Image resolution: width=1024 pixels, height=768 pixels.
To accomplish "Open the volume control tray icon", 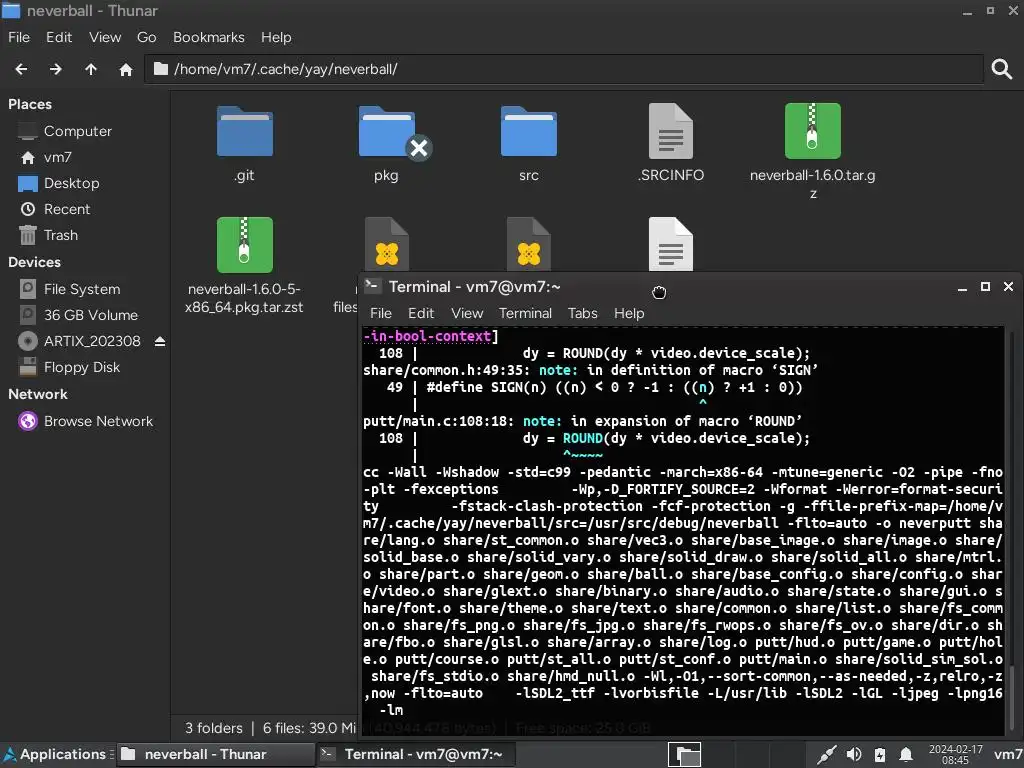I will click(x=854, y=754).
